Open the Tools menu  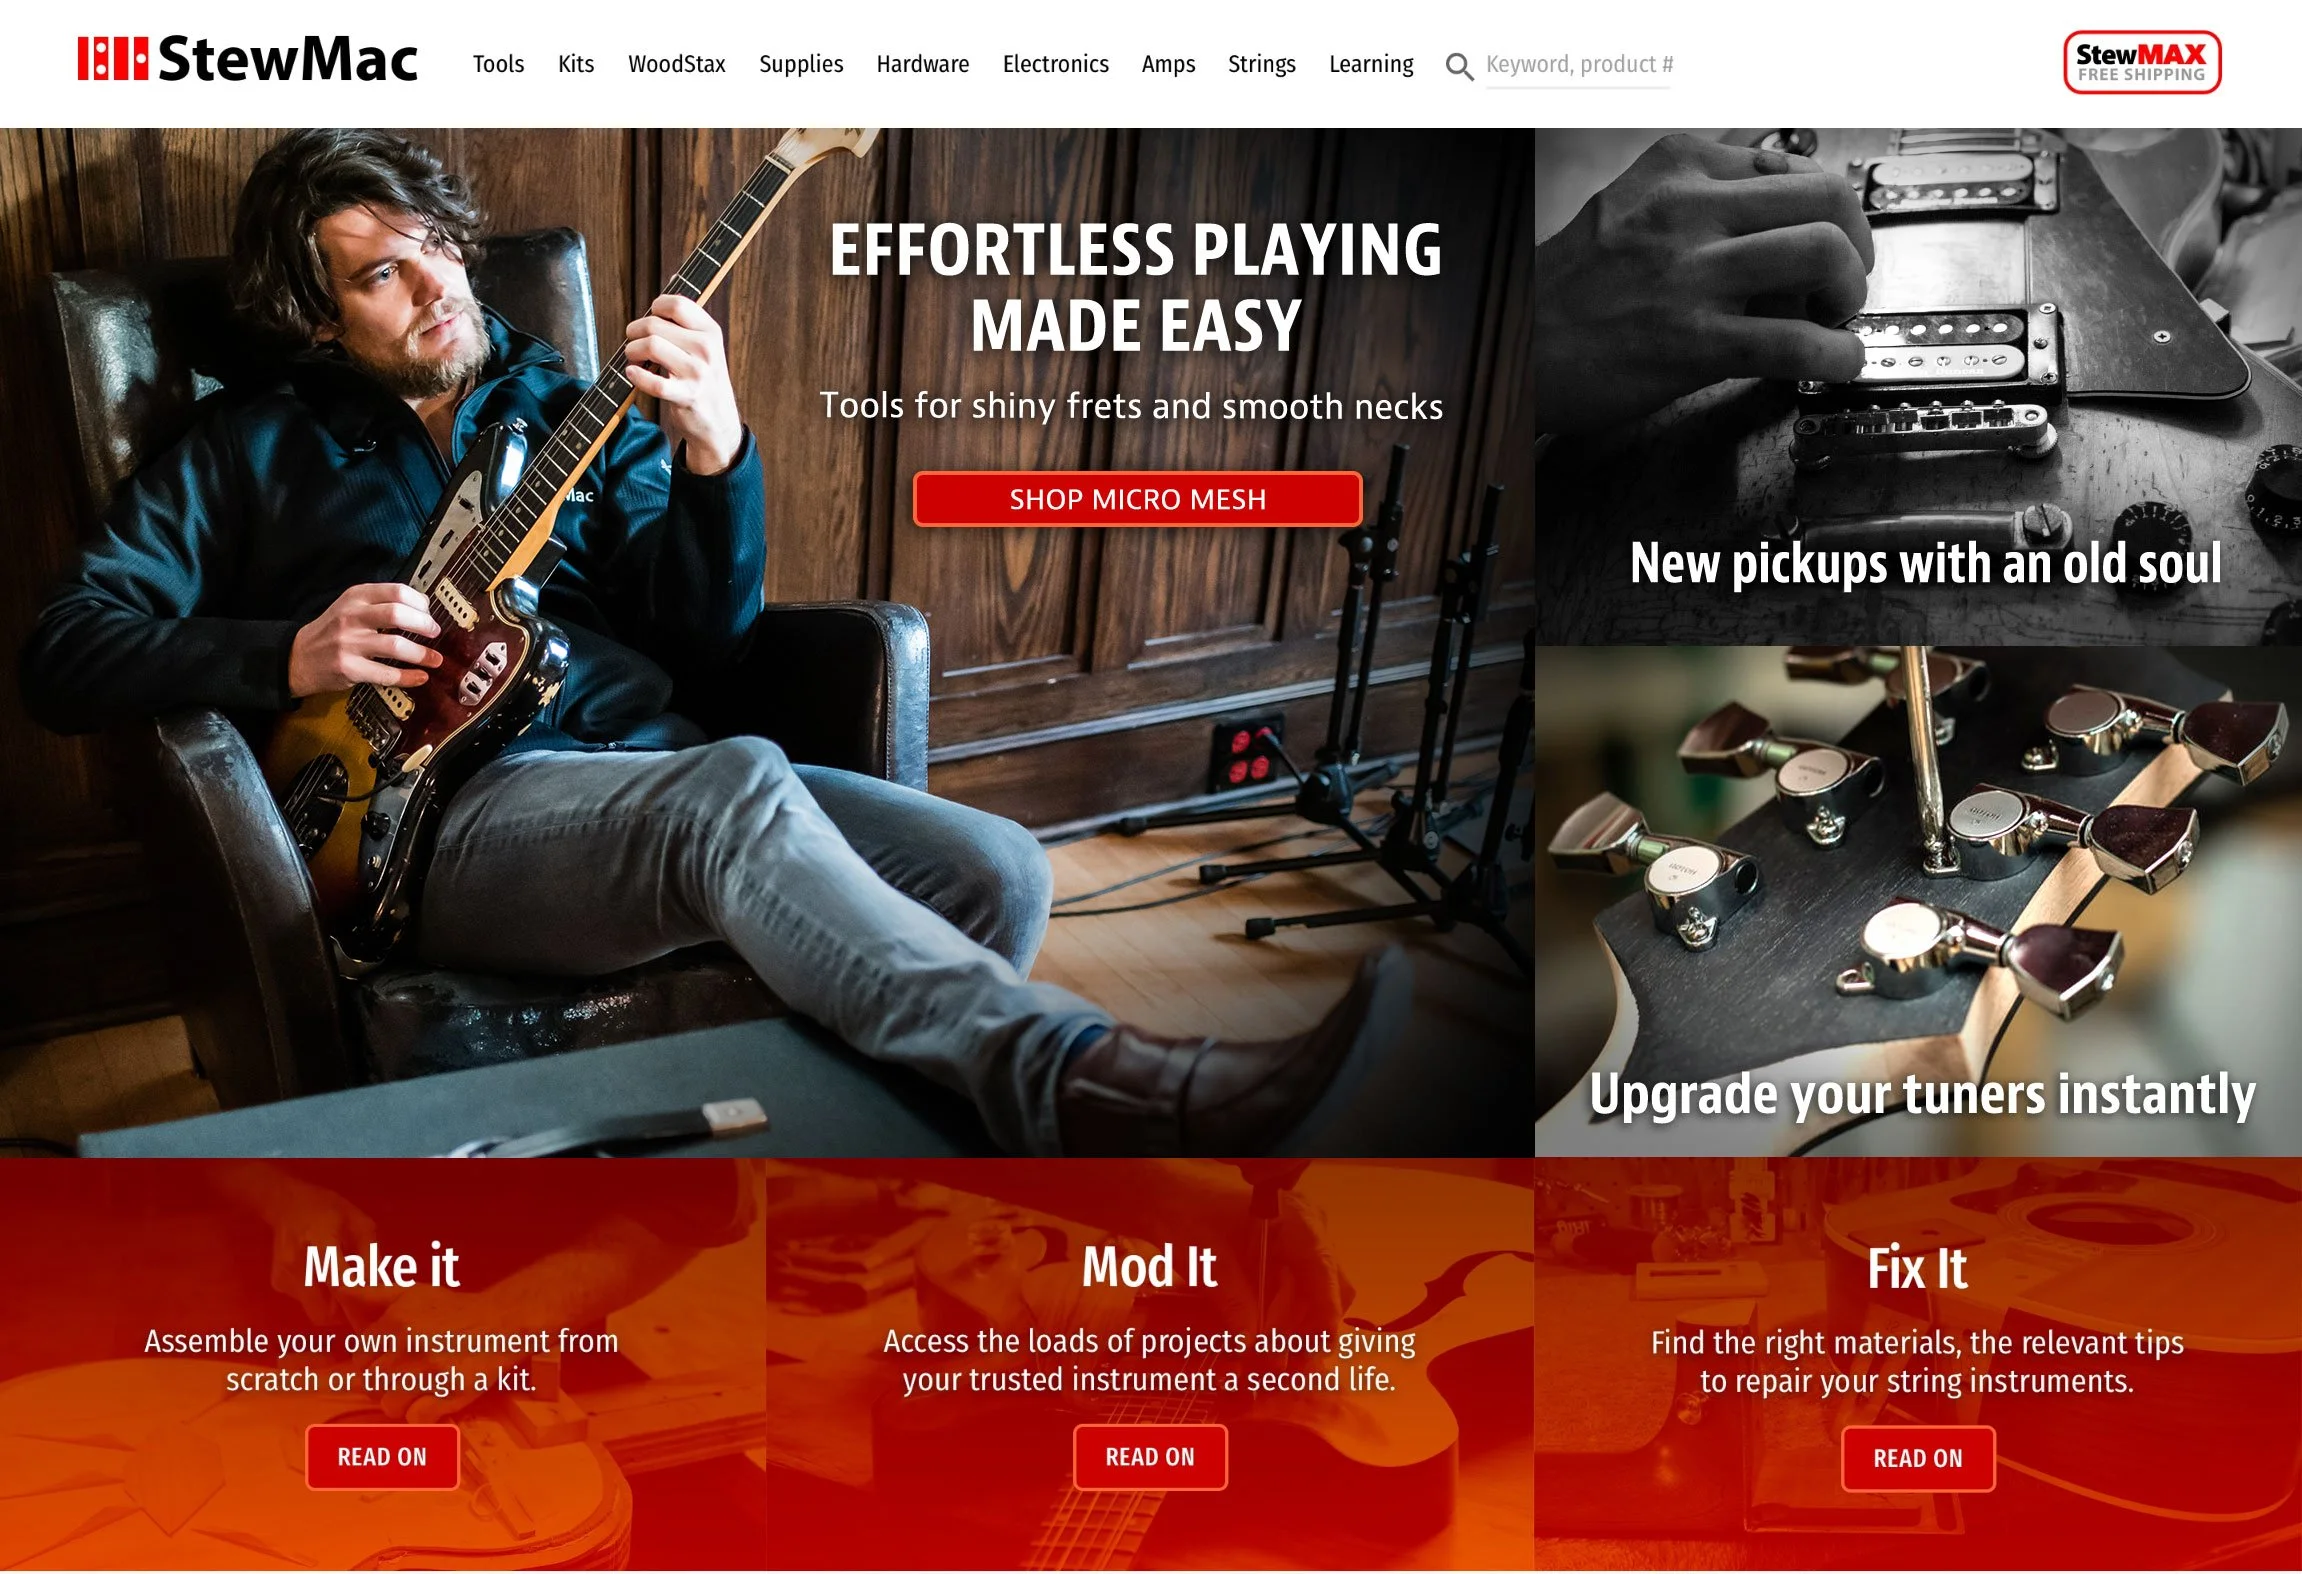point(498,64)
